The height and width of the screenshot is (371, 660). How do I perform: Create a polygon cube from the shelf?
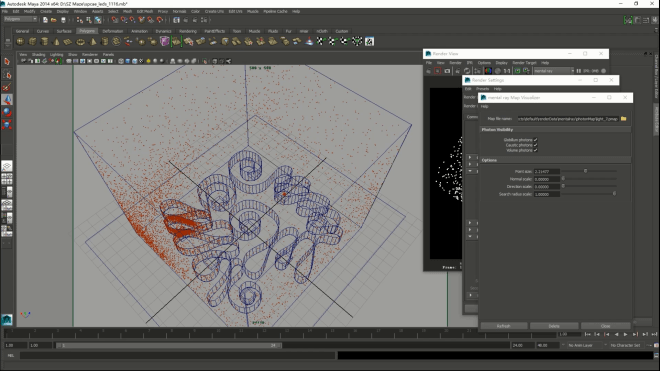tap(32, 41)
